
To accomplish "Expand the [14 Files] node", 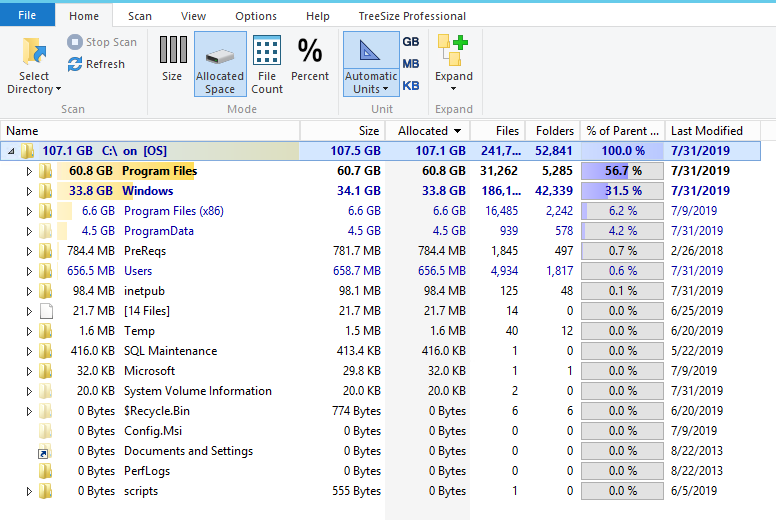I will [29, 311].
